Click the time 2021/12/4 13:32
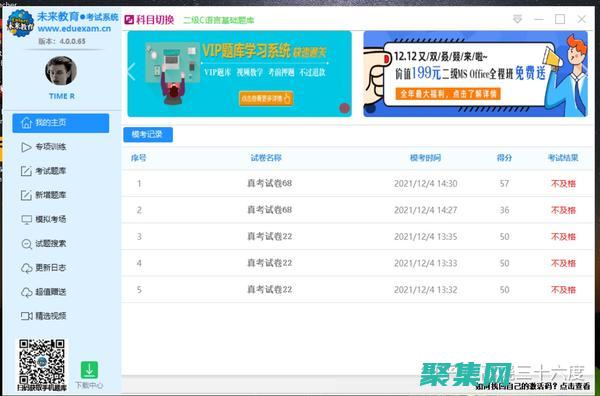 426,290
